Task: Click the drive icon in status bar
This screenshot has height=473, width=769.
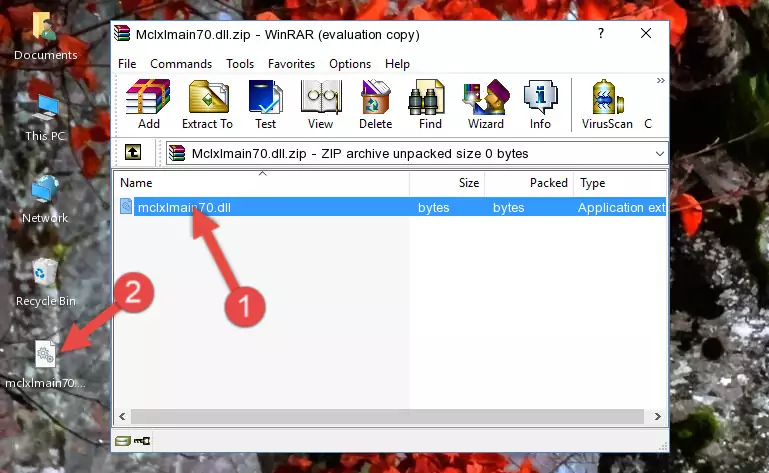Action: [123, 441]
